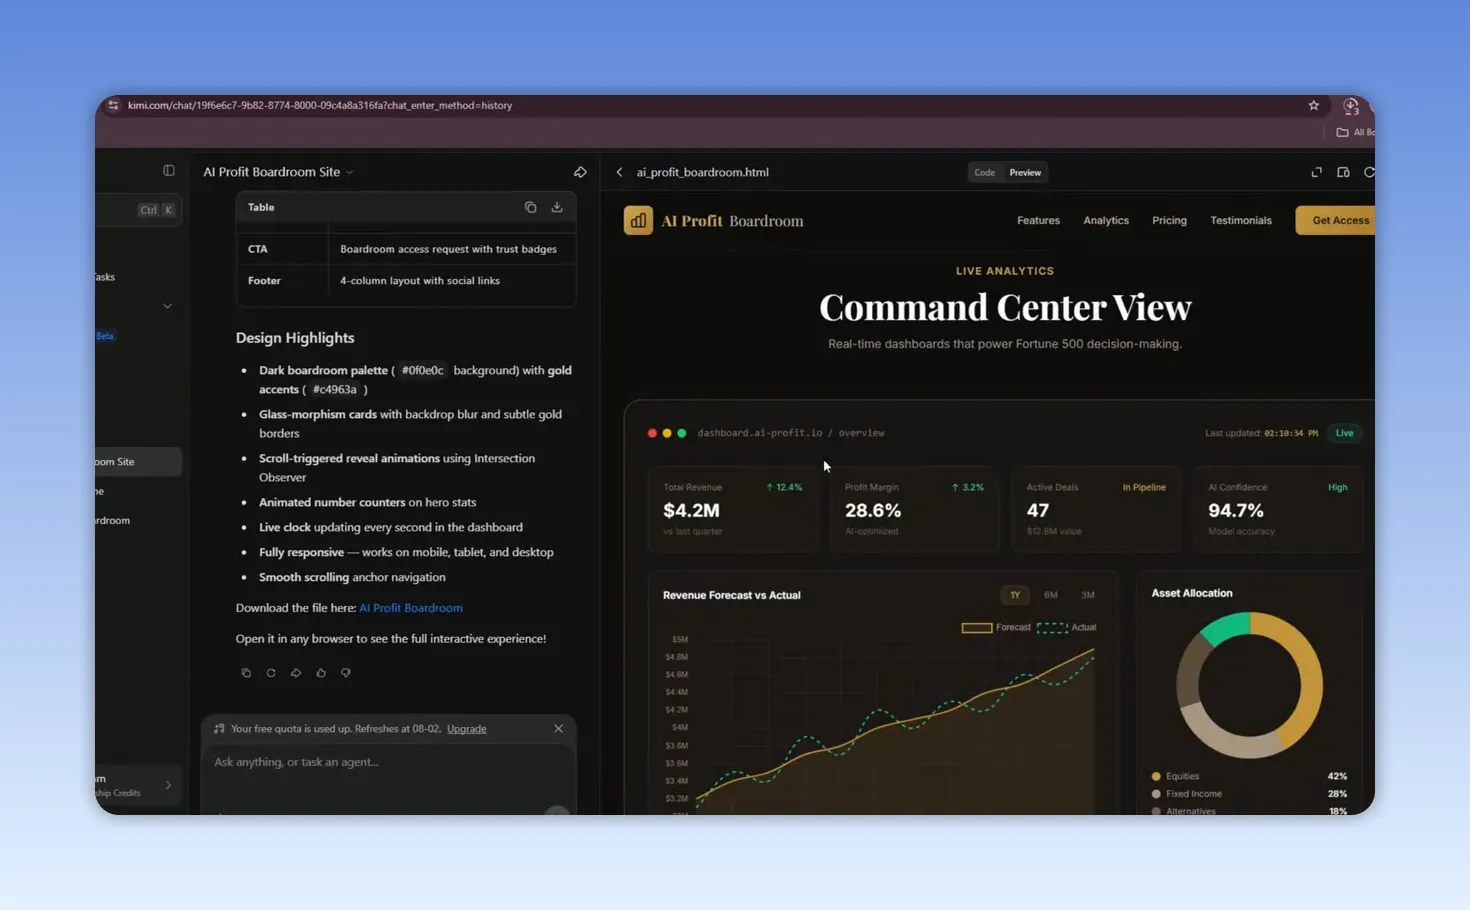This screenshot has height=910, width=1470.
Task: Click the green donut chart segment
Action: pos(1225,630)
